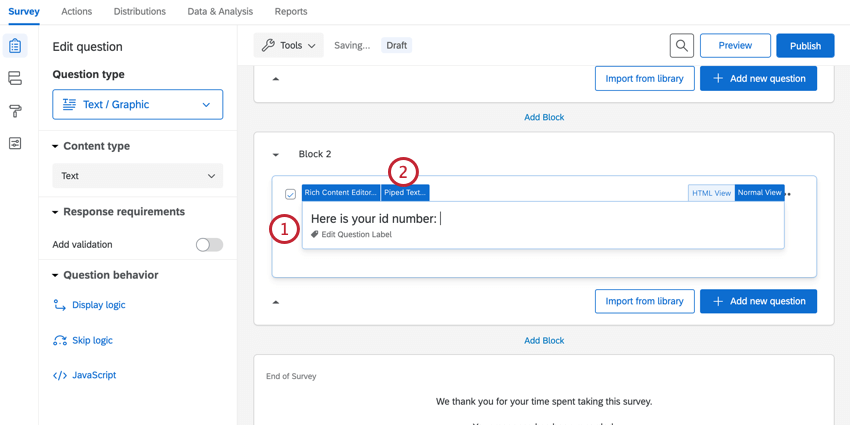Click the Publish button
Image resolution: width=850 pixels, height=425 pixels.
tap(805, 45)
